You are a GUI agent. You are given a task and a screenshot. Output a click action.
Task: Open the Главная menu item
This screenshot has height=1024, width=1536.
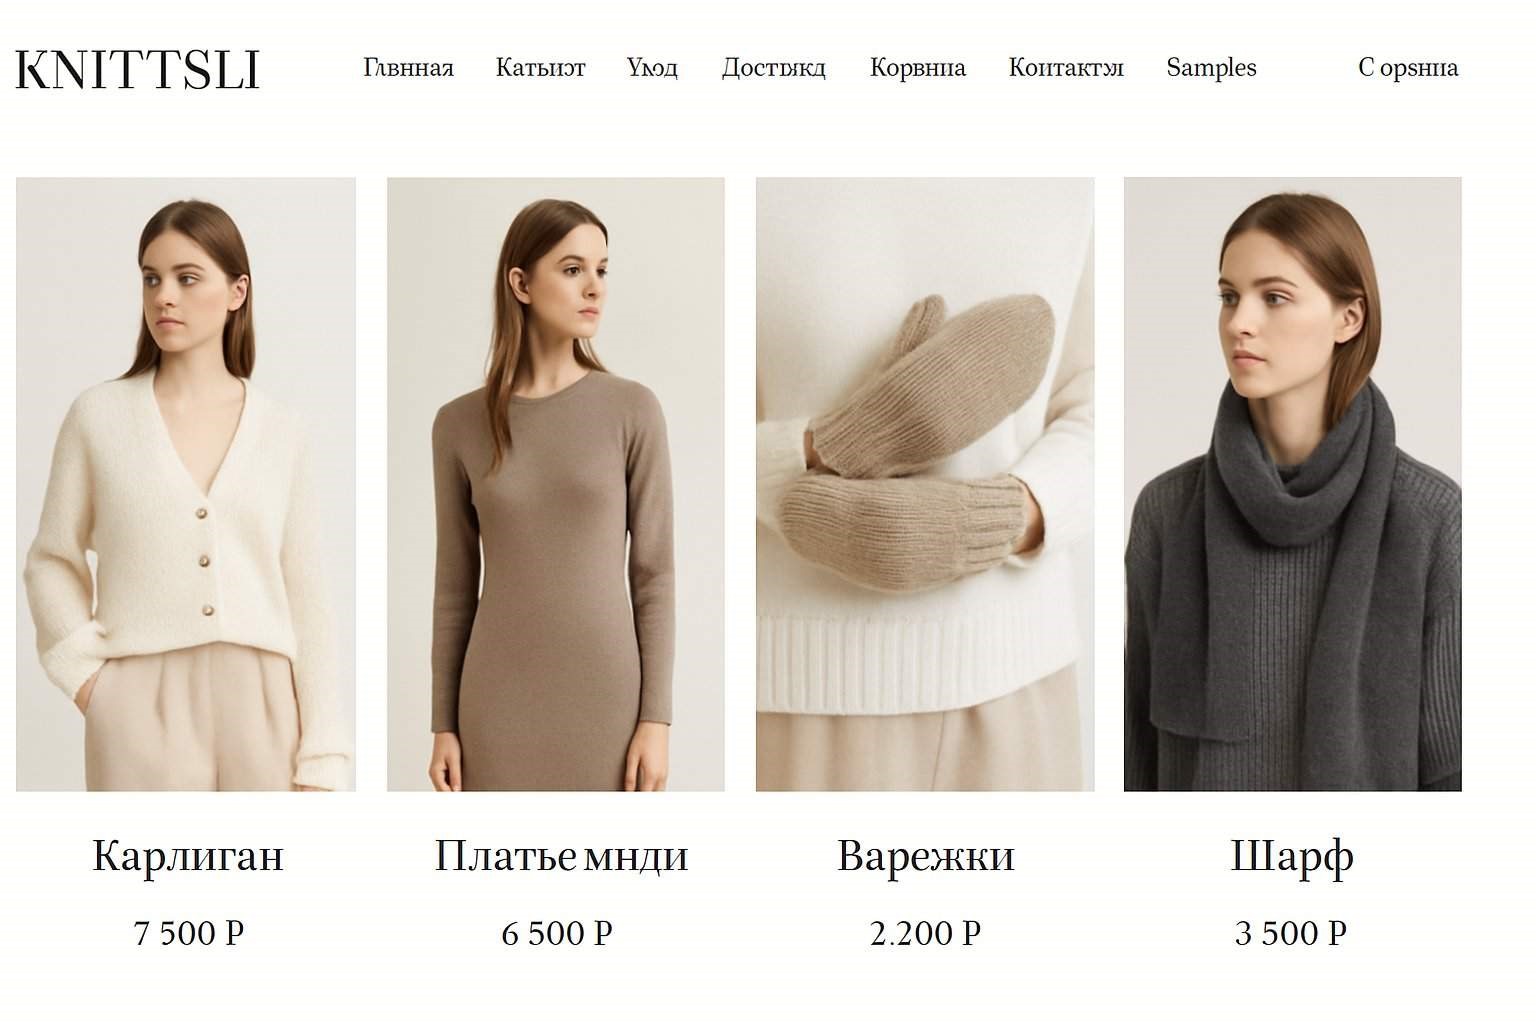pyautogui.click(x=408, y=68)
